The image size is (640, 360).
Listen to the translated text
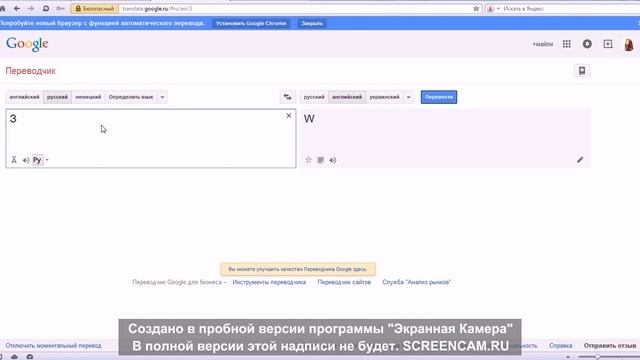(x=333, y=160)
